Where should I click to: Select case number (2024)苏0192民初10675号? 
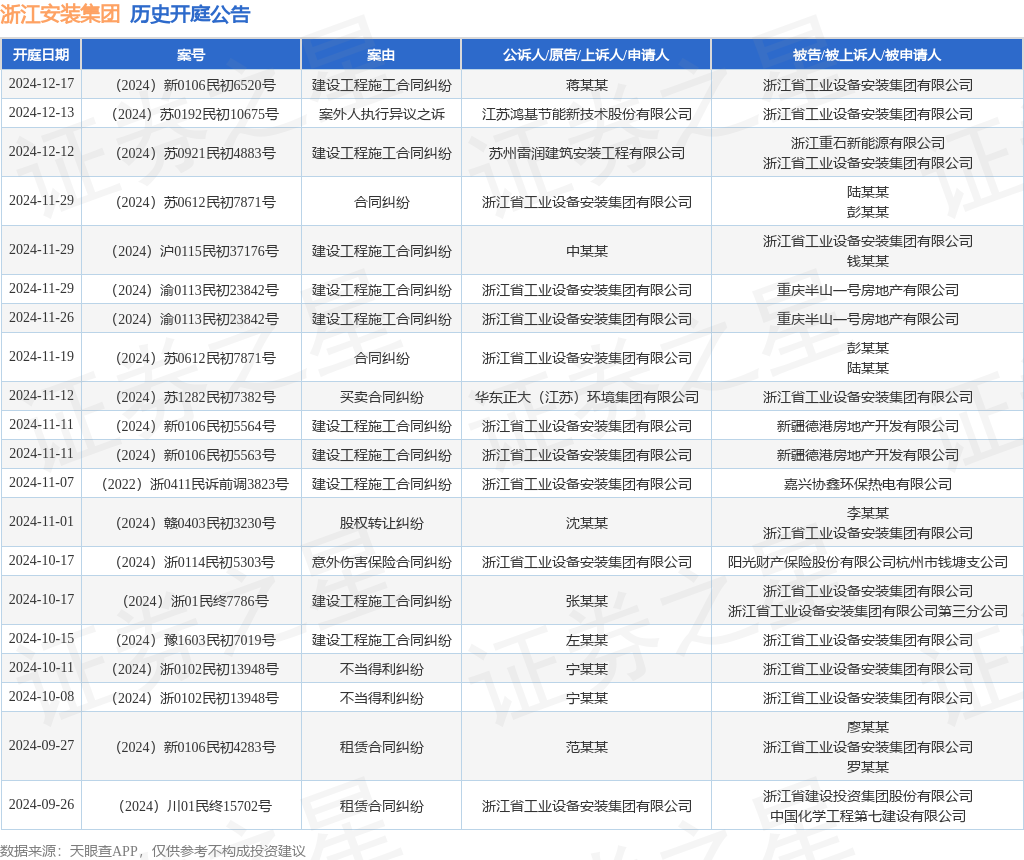click(195, 114)
